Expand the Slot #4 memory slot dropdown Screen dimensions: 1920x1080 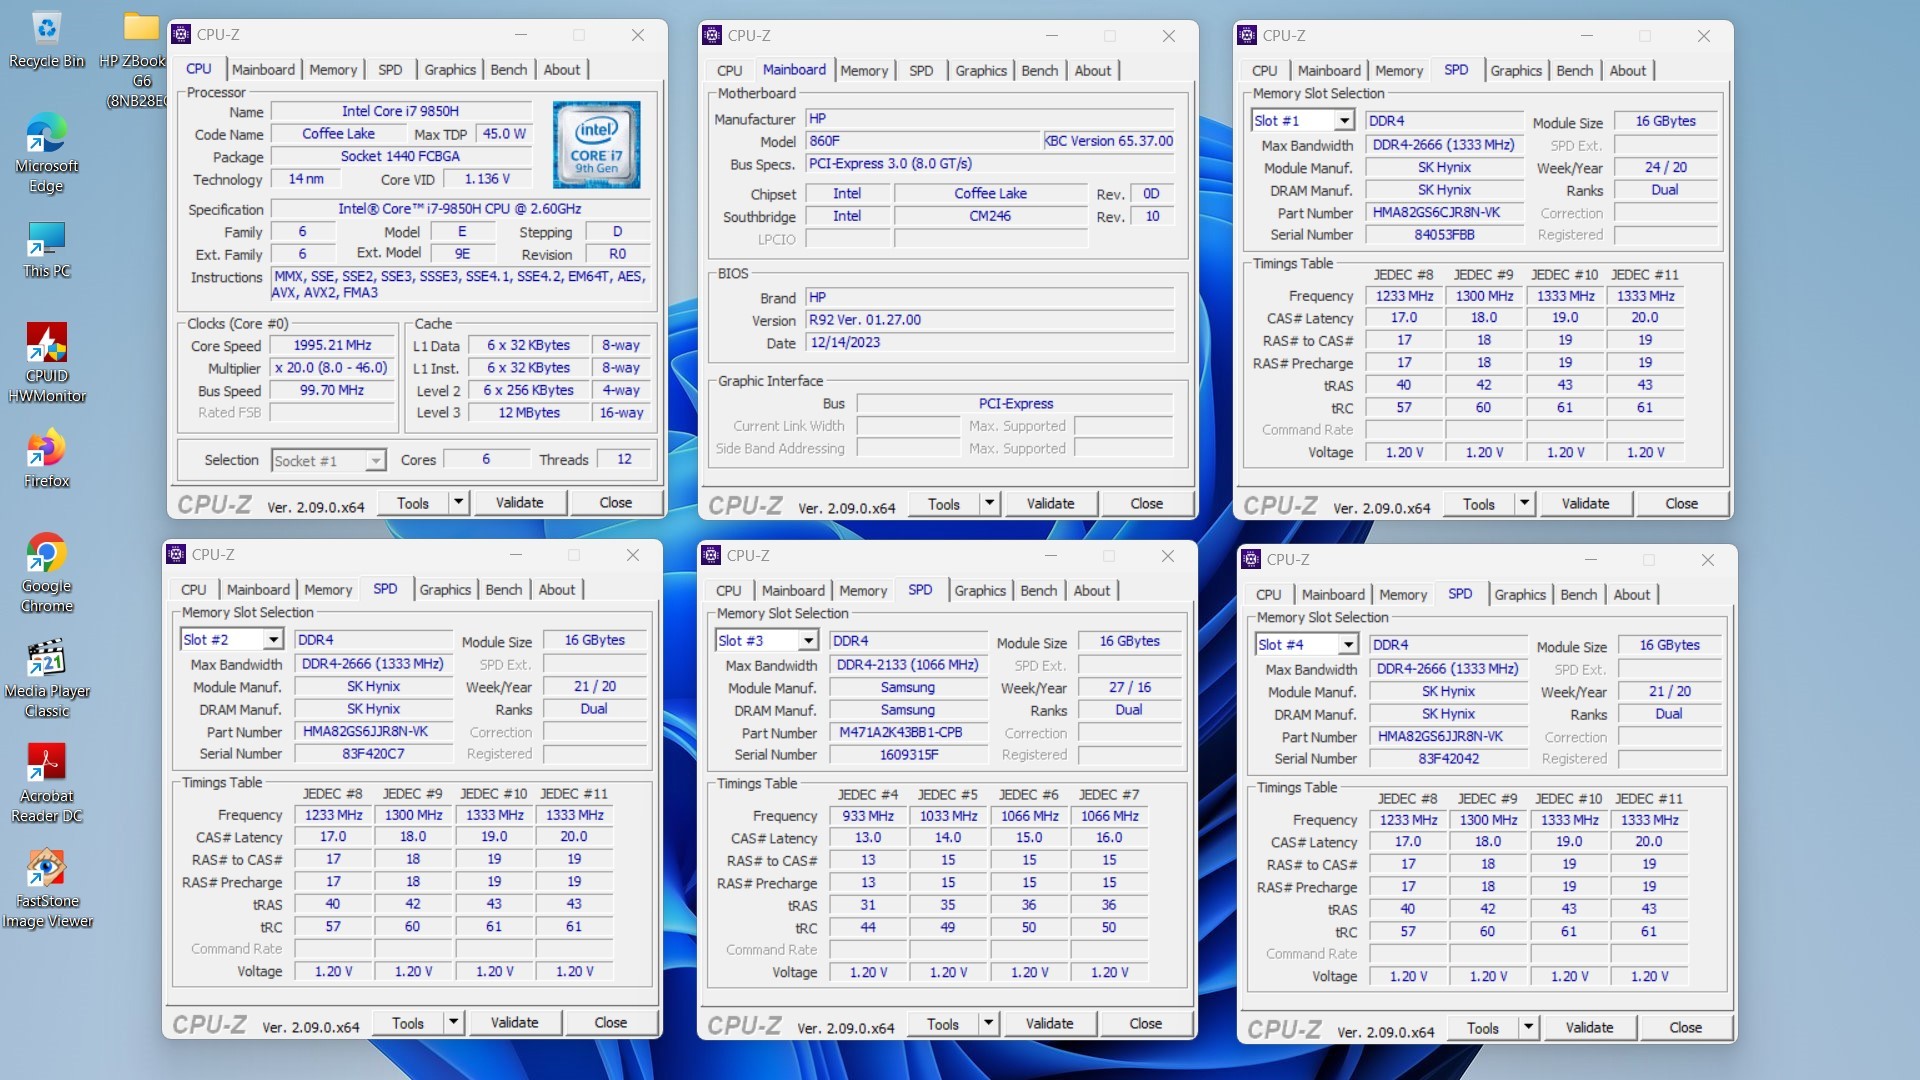coord(1348,645)
